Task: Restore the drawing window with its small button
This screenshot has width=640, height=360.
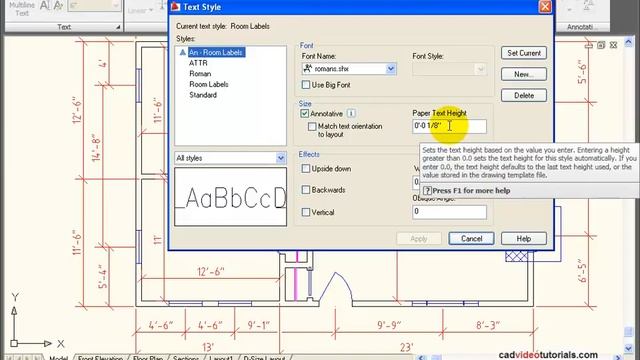Action: point(601,45)
